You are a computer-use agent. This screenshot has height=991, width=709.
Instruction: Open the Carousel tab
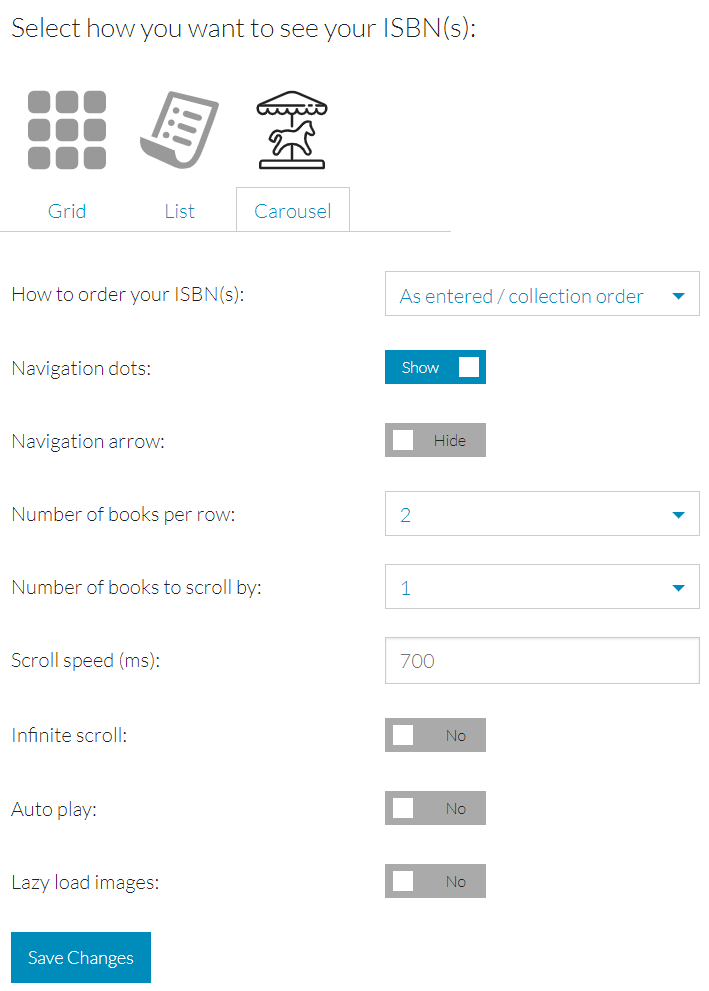tap(293, 211)
